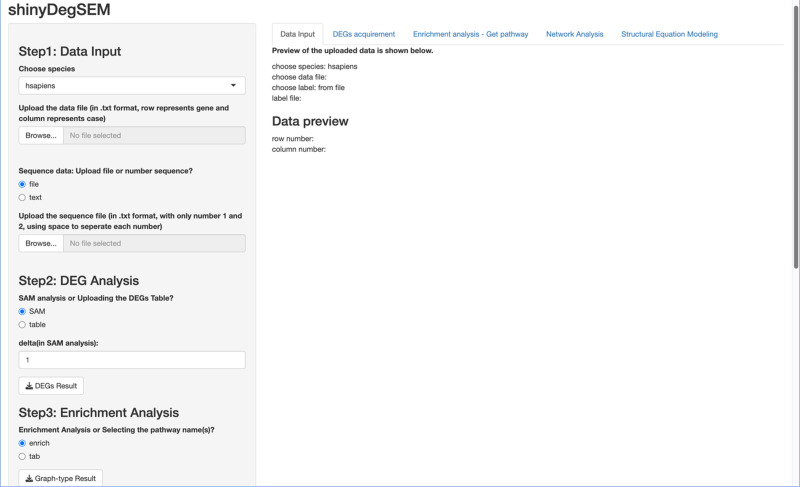Go to the Network Analysis tab
Viewport: 800px width, 487px height.
574,34
